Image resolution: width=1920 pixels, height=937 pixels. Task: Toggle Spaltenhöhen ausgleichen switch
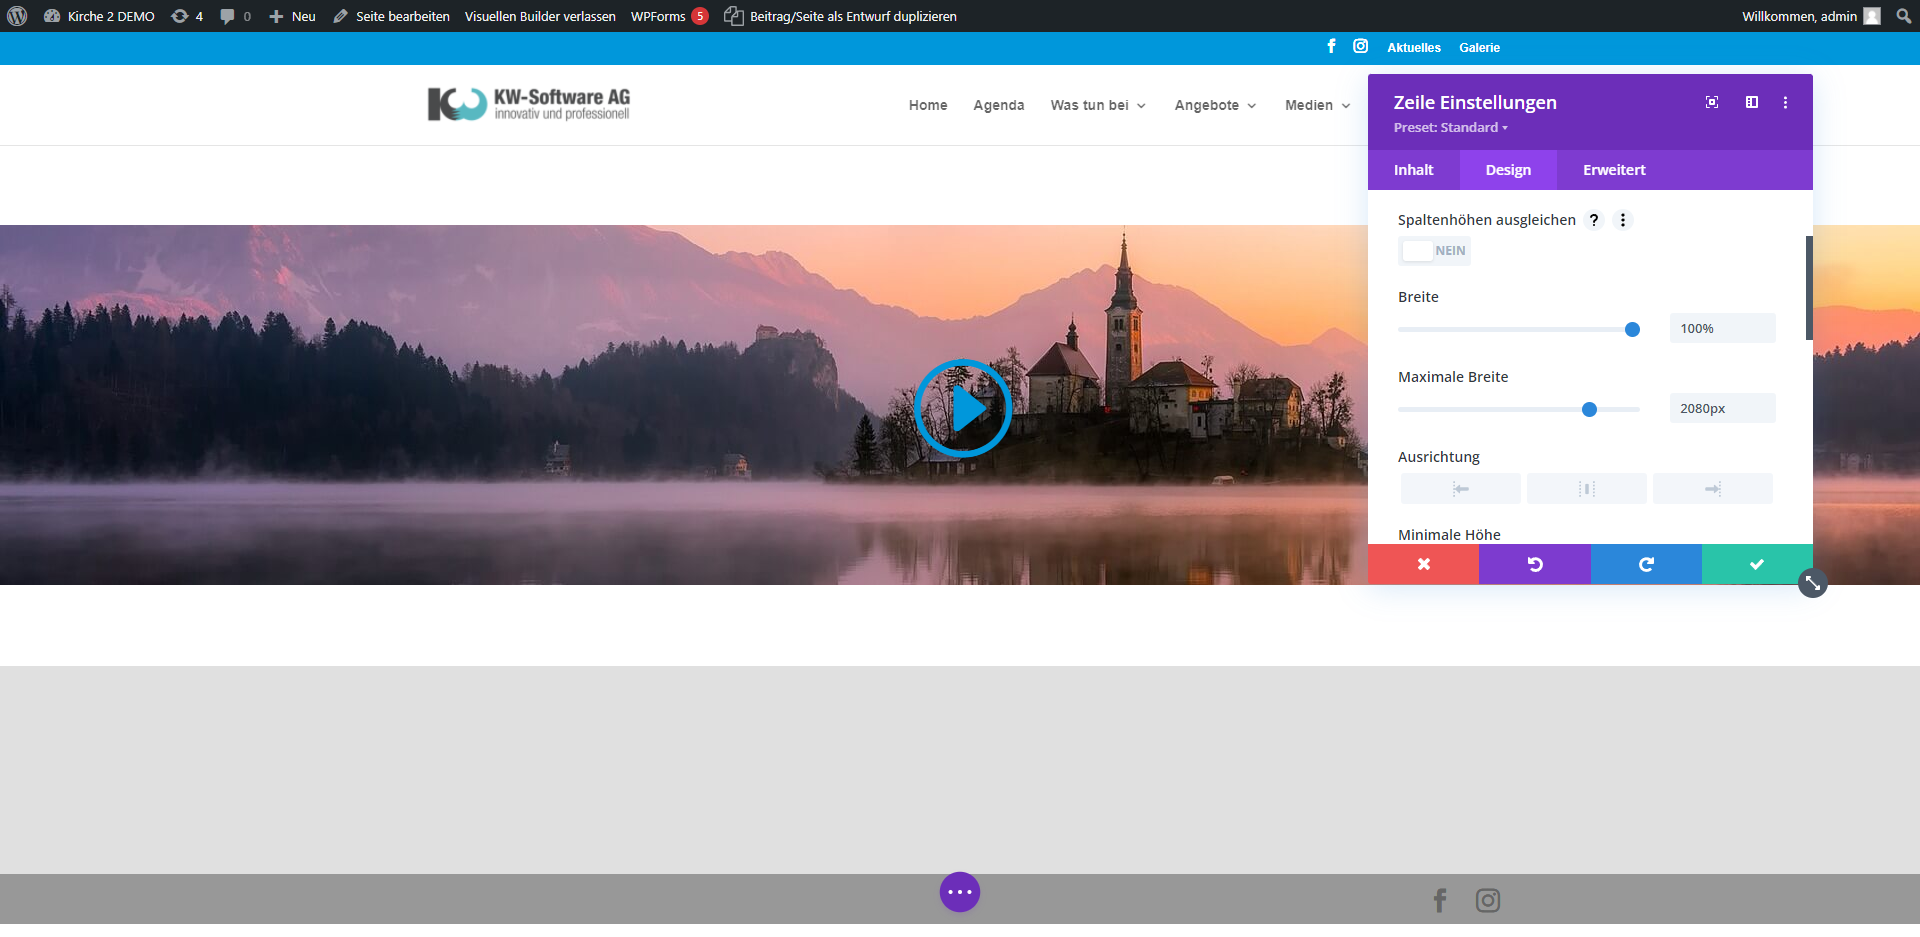click(x=1434, y=251)
